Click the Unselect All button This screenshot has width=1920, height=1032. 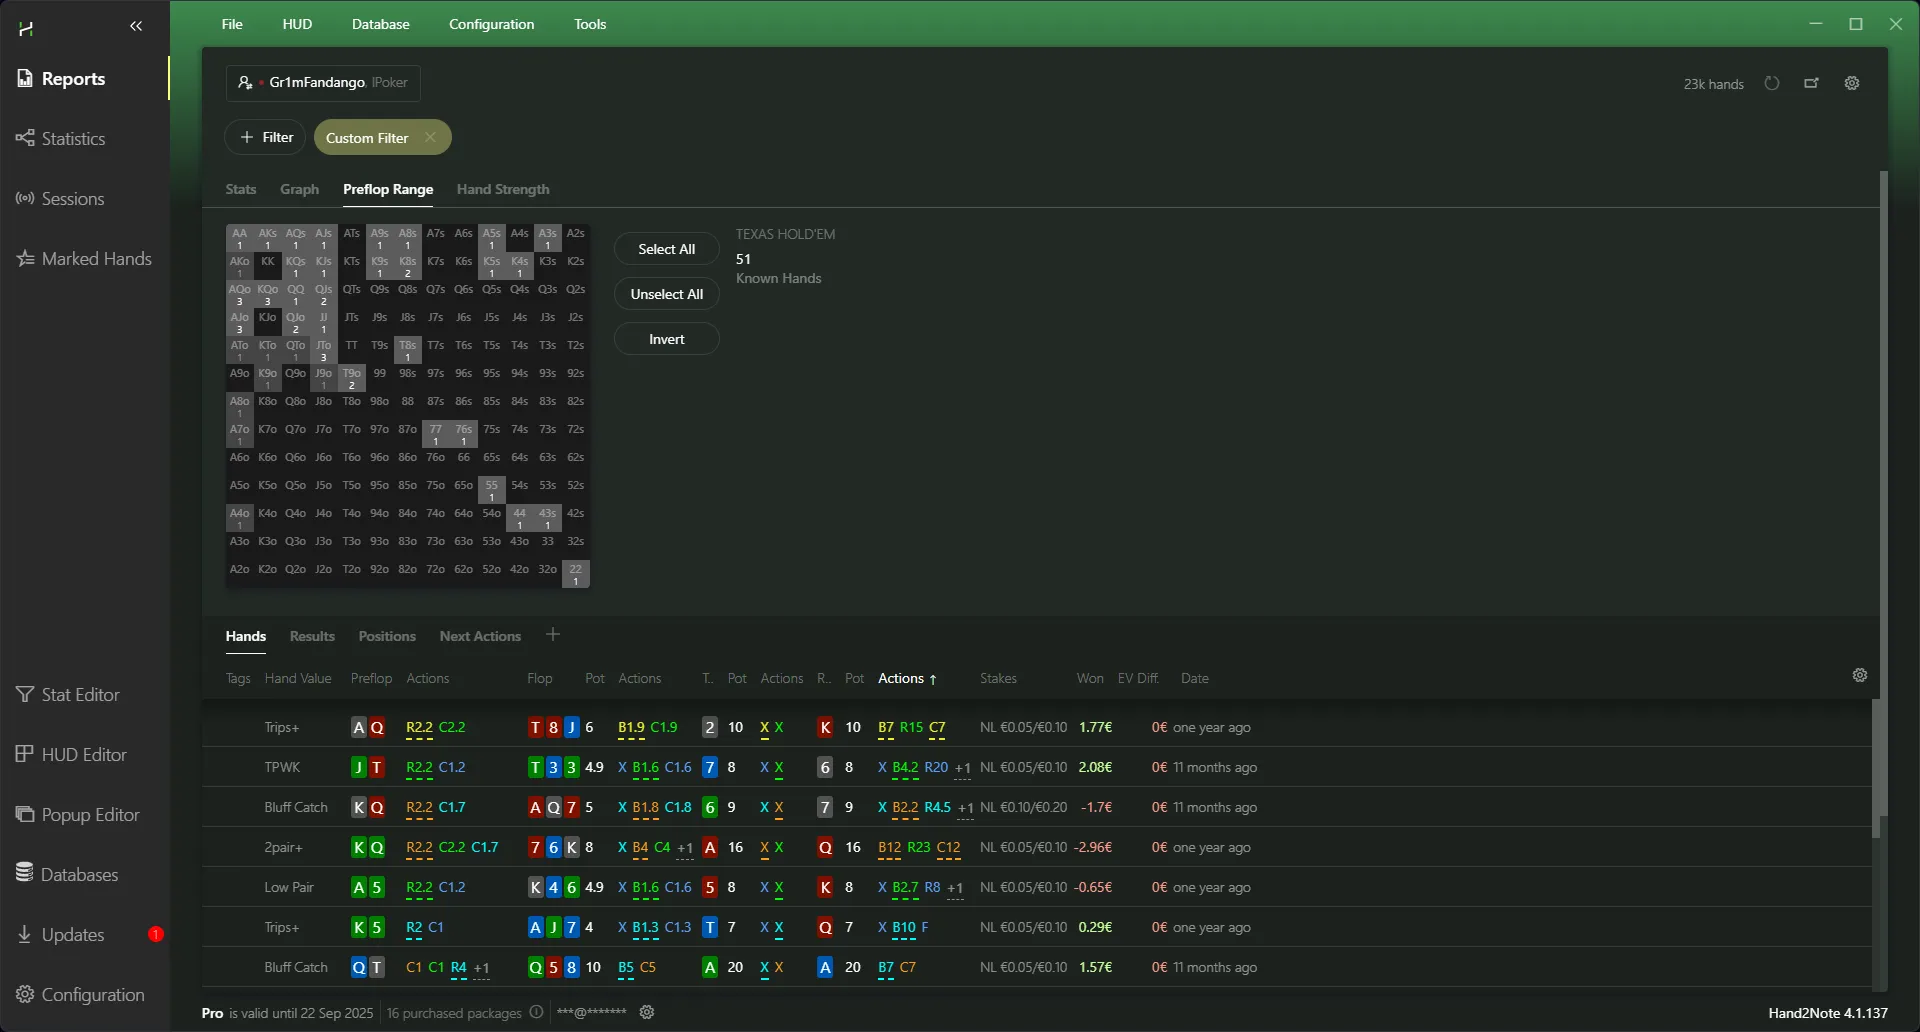tap(666, 294)
